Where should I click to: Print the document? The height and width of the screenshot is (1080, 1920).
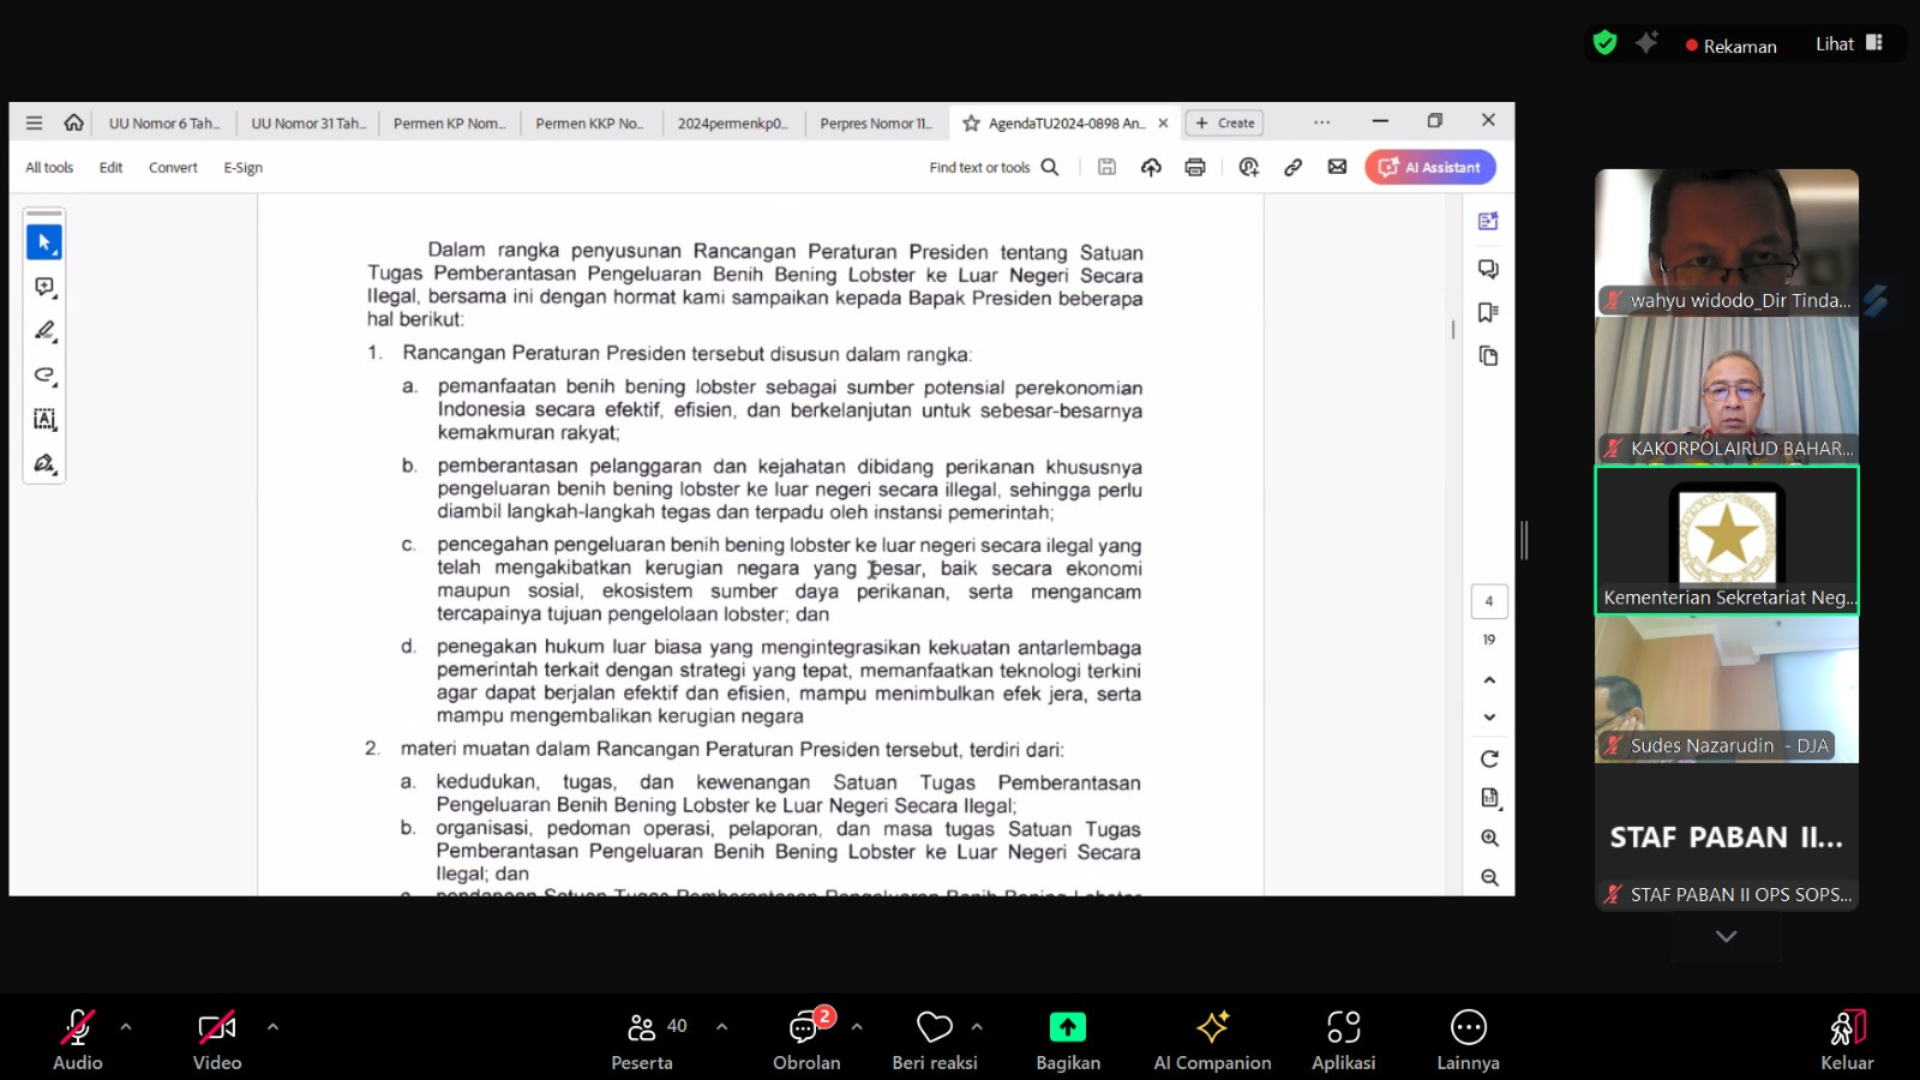[x=1195, y=167]
